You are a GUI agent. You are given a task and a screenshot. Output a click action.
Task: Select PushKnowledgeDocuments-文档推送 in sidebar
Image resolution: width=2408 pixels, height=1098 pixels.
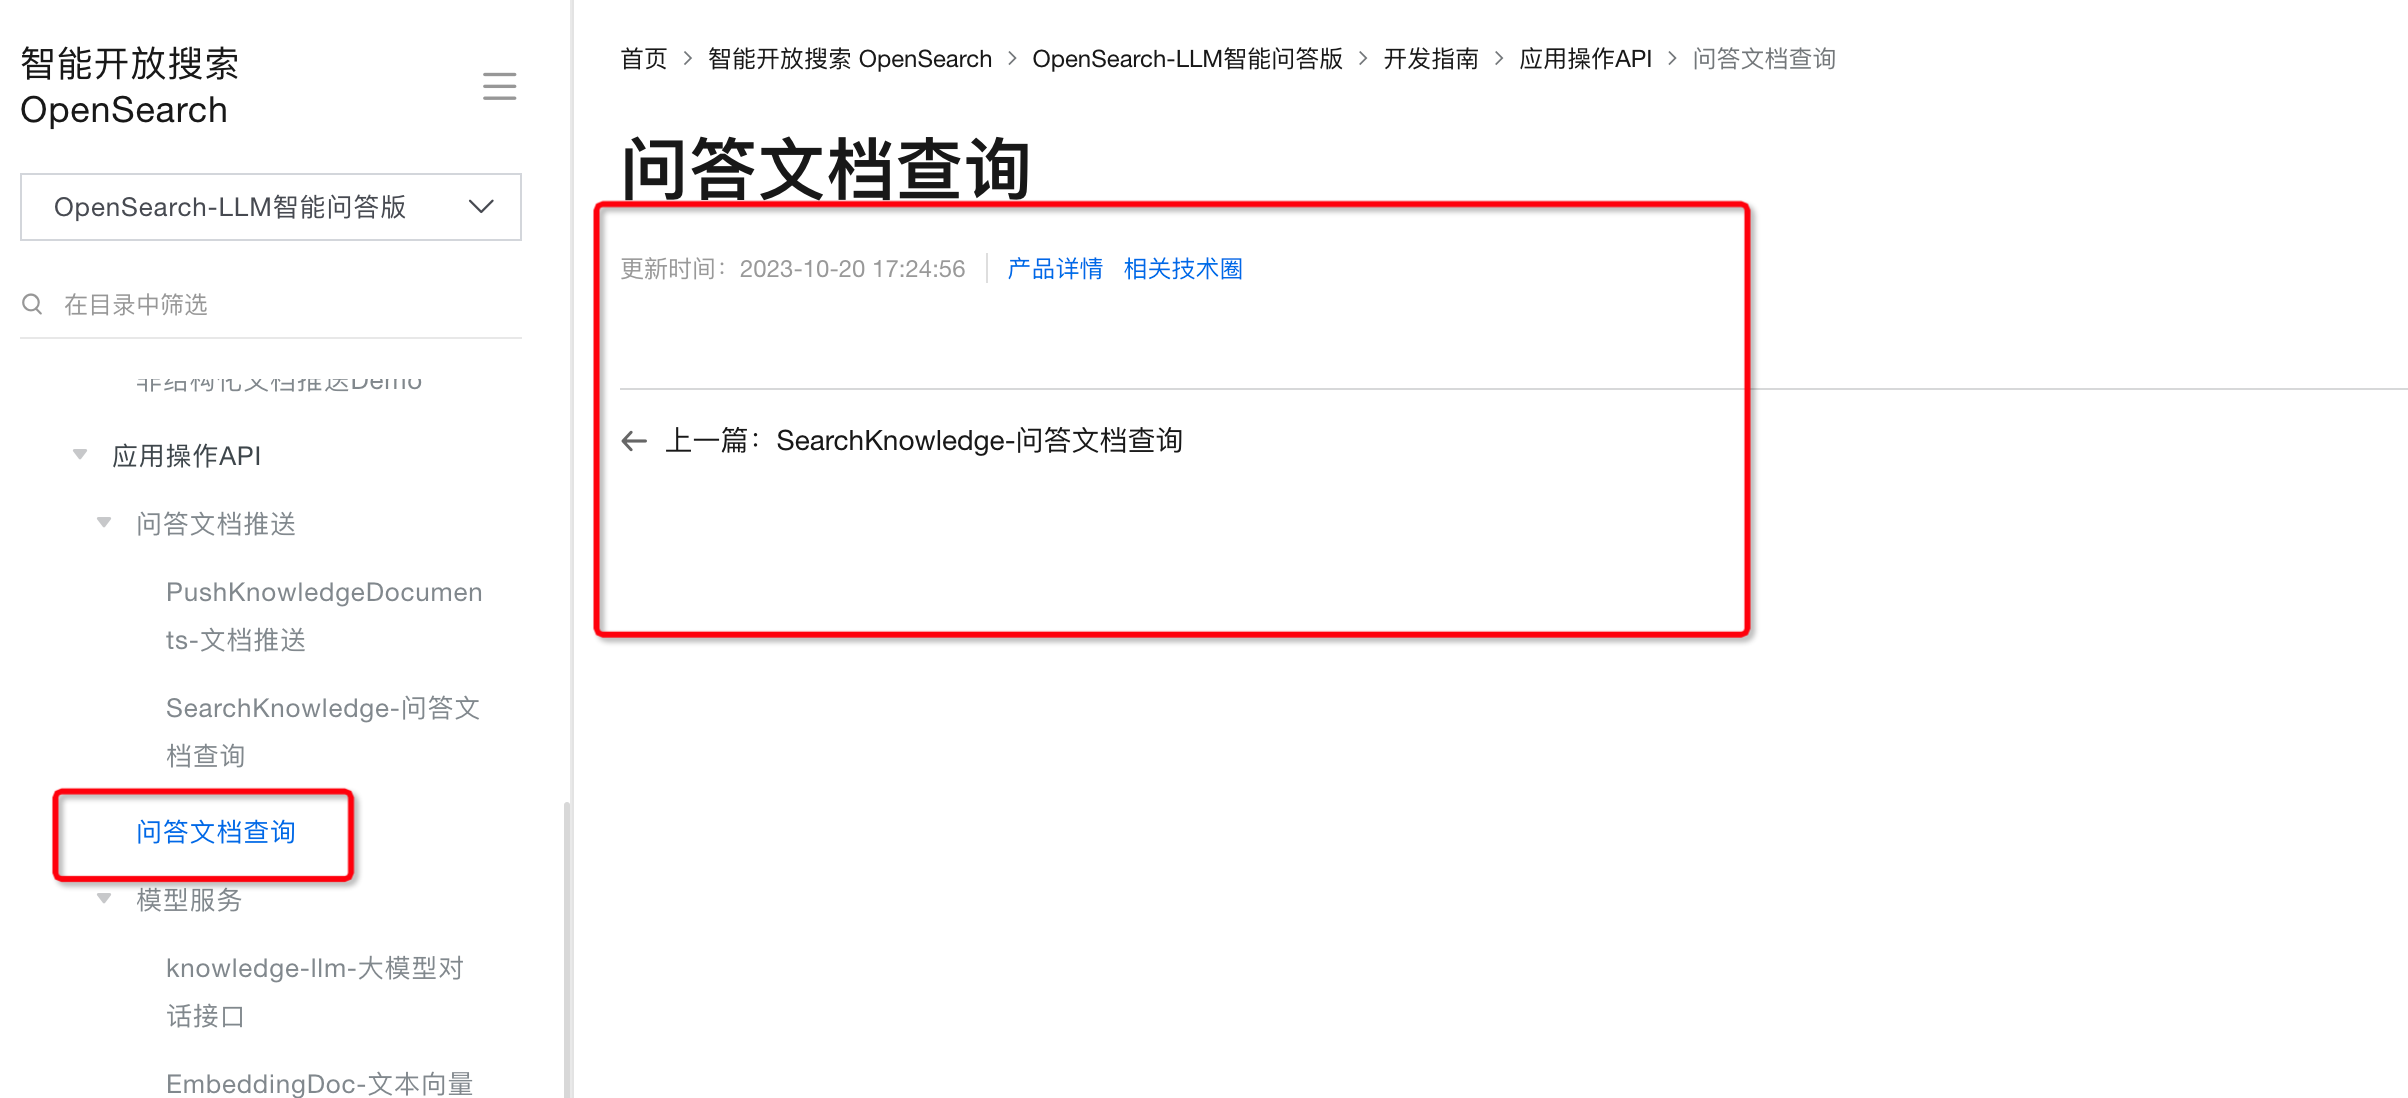(x=324, y=616)
